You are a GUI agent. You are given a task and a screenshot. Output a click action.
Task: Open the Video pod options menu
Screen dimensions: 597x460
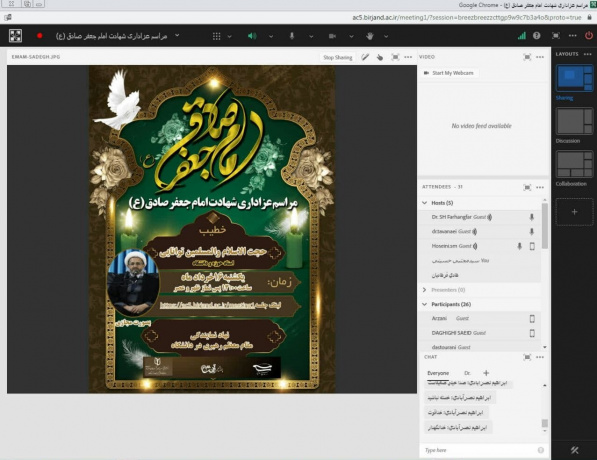(x=540, y=57)
